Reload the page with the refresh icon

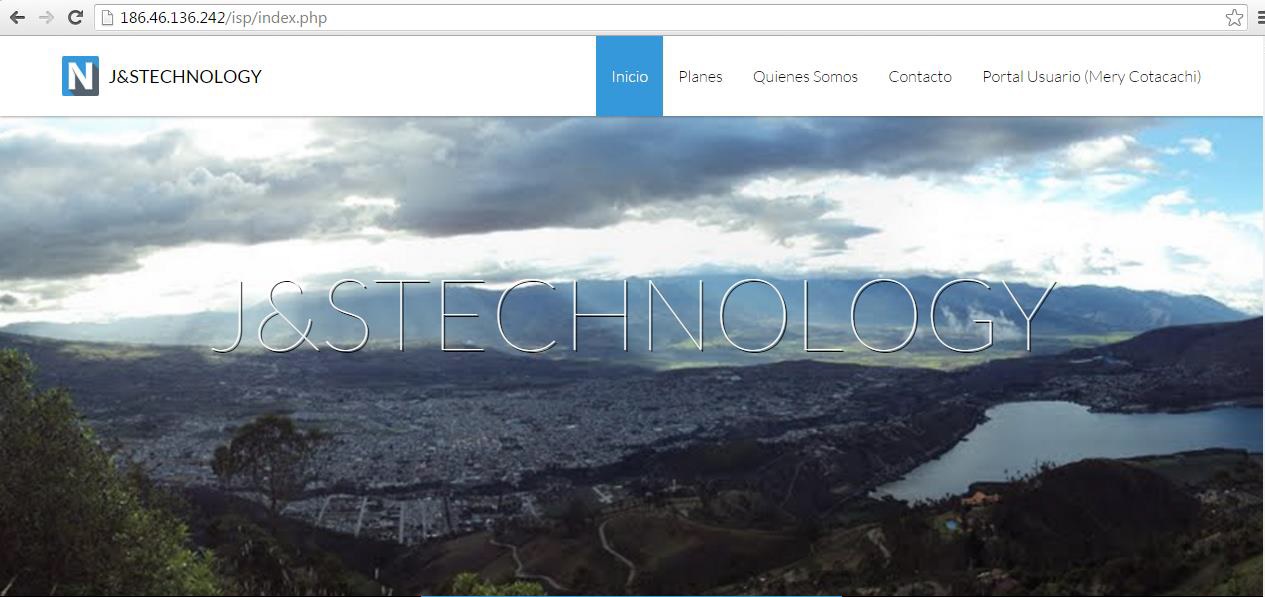coord(75,17)
